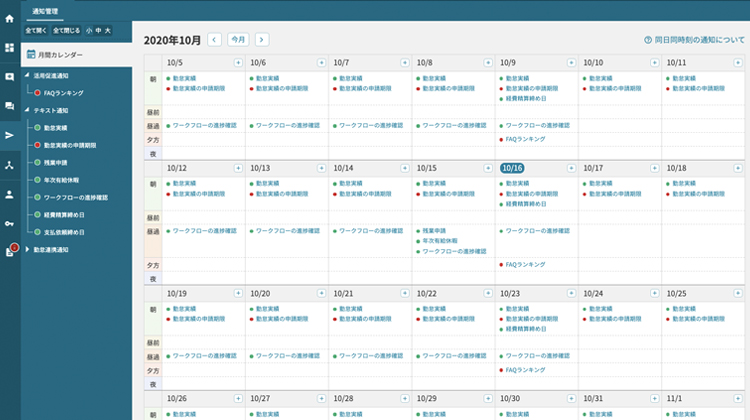Open the key icon in sidebar
Screen dimensions: 750x420
click(x=10, y=223)
